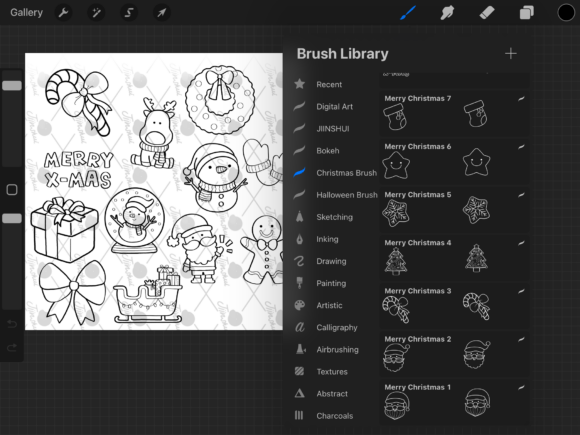Screen dimensions: 580x435
Task: Select the Paint brush tool
Action: 408,13
